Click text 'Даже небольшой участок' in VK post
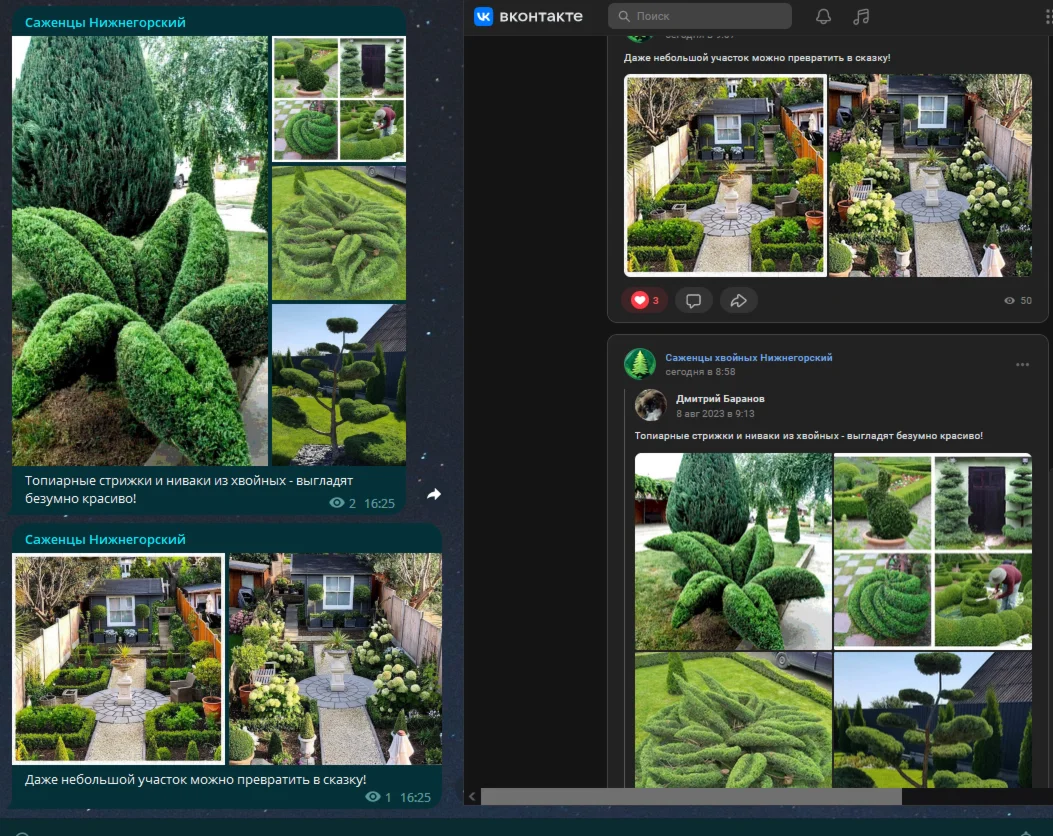Viewport: 1053px width, 836px height. tap(757, 58)
